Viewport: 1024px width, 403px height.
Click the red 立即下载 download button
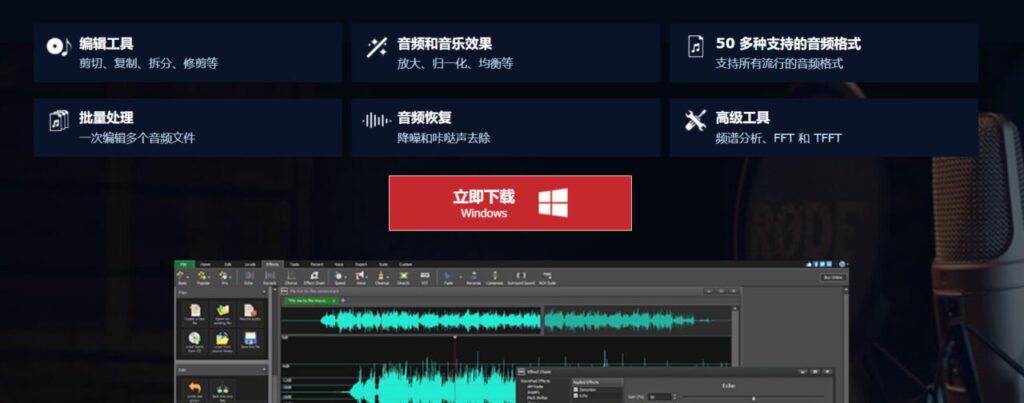click(510, 203)
